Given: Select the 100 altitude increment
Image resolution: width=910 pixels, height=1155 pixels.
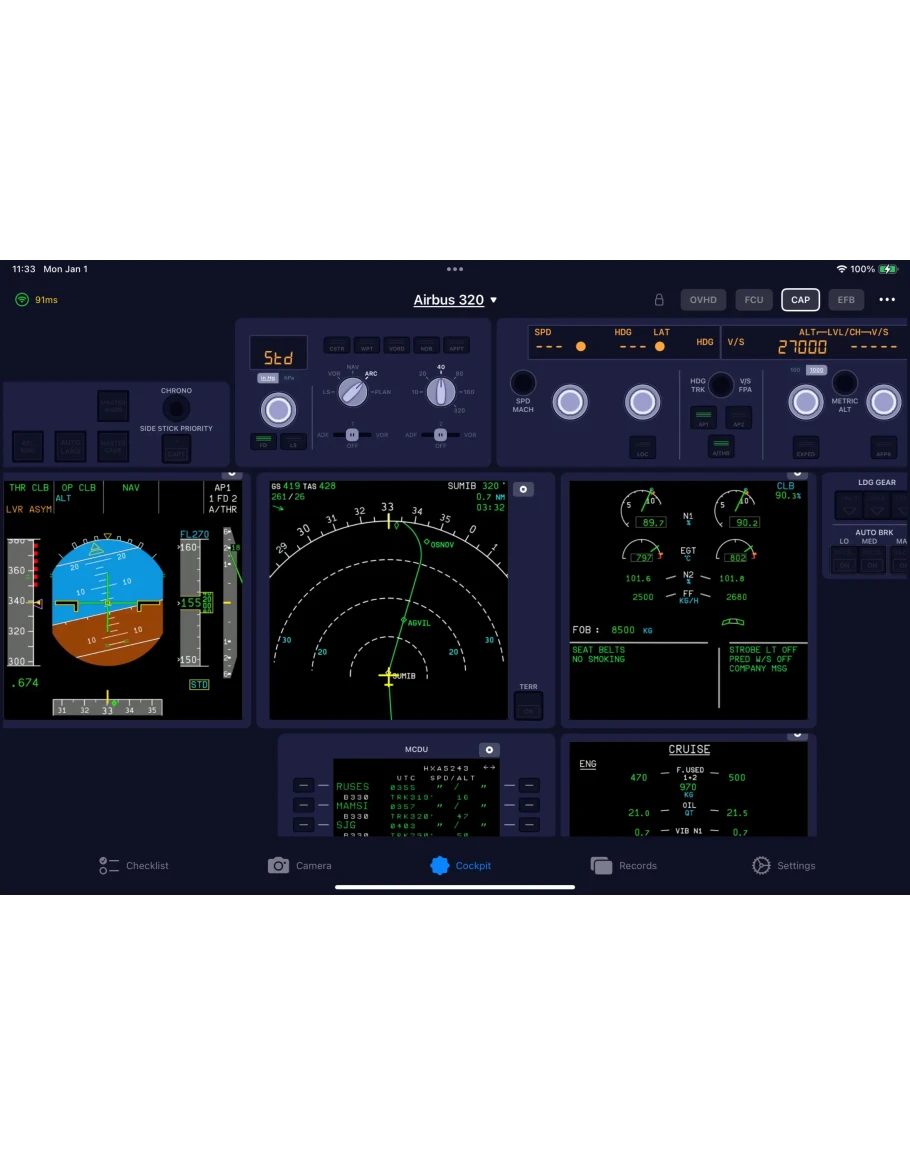Looking at the screenshot, I should (795, 370).
